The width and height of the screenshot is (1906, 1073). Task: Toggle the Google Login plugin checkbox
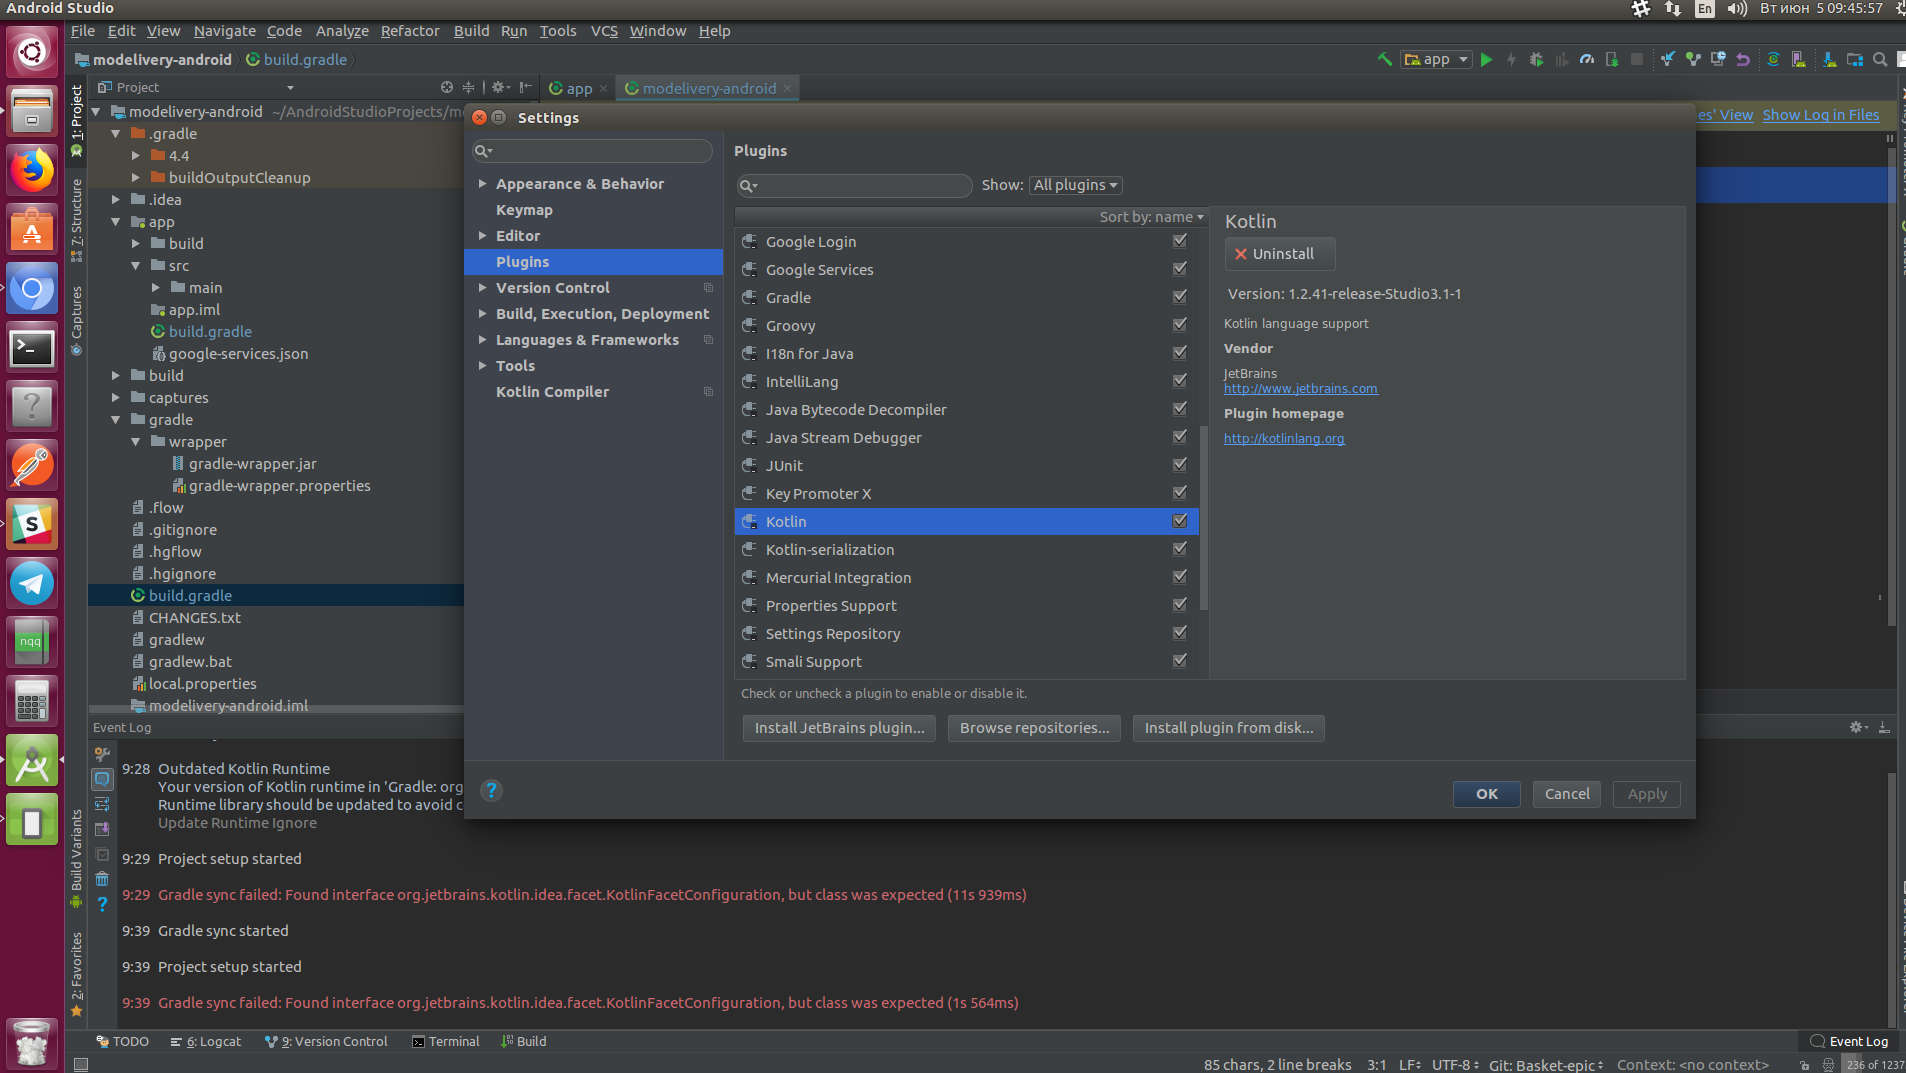(x=1180, y=241)
